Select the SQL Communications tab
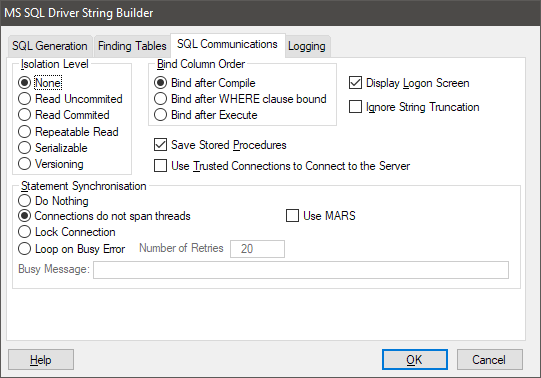This screenshot has height=378, width=541. coord(227,44)
